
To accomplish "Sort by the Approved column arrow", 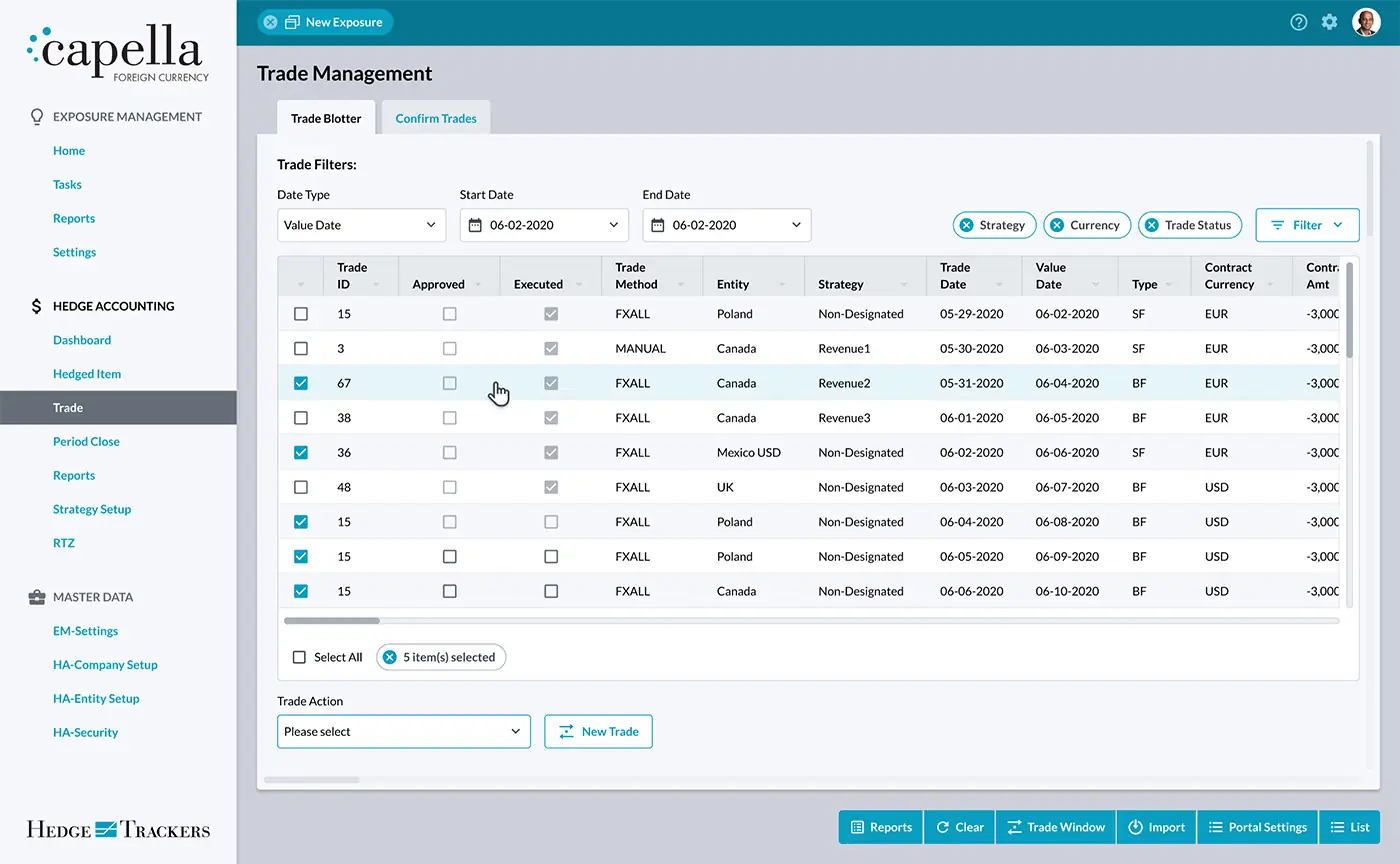I will (479, 285).
